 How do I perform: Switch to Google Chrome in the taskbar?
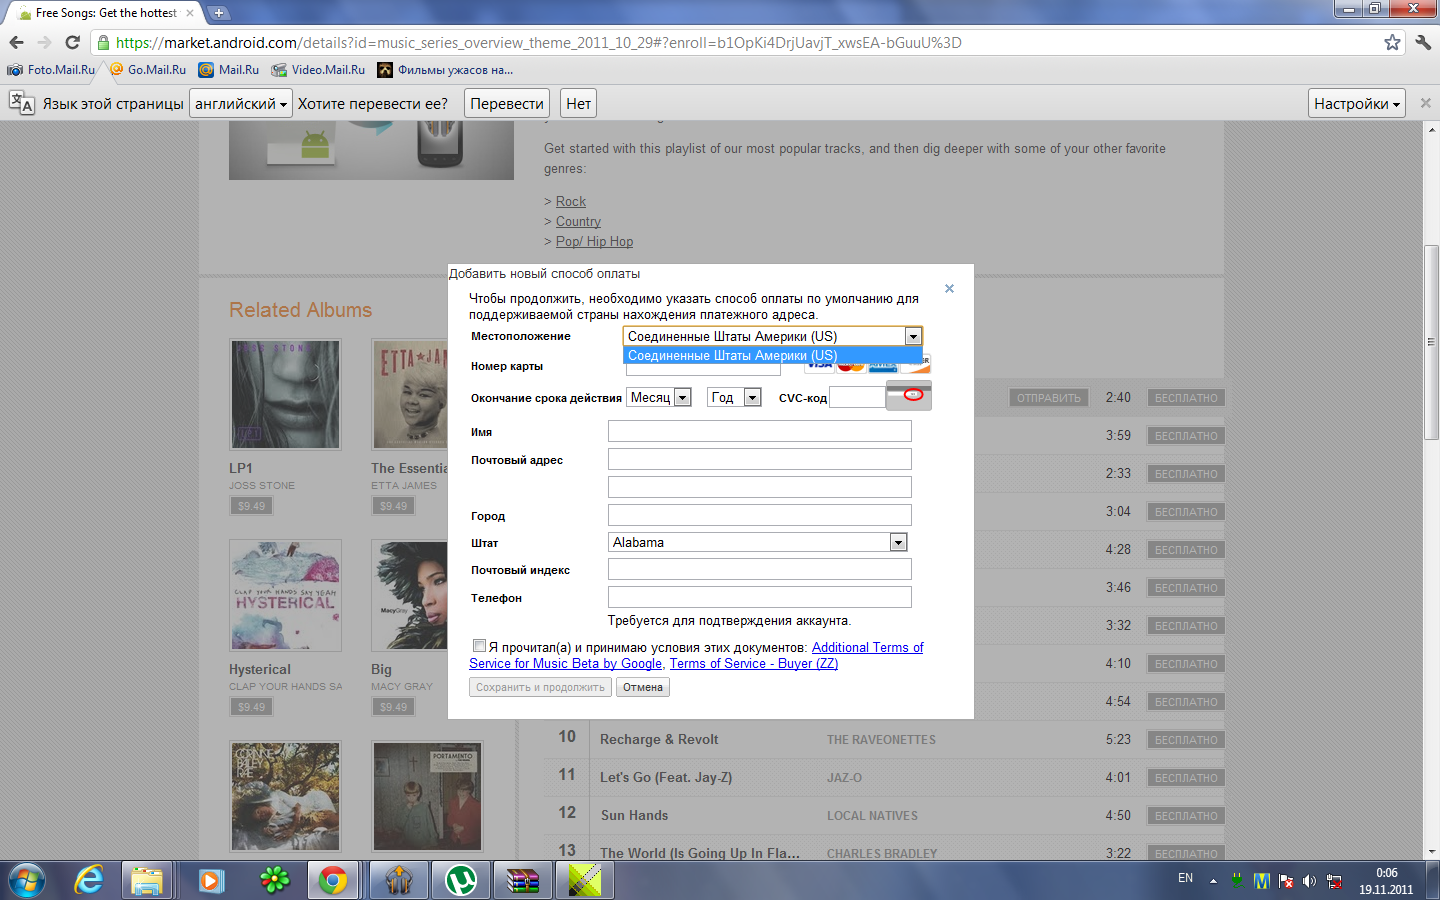click(x=333, y=880)
